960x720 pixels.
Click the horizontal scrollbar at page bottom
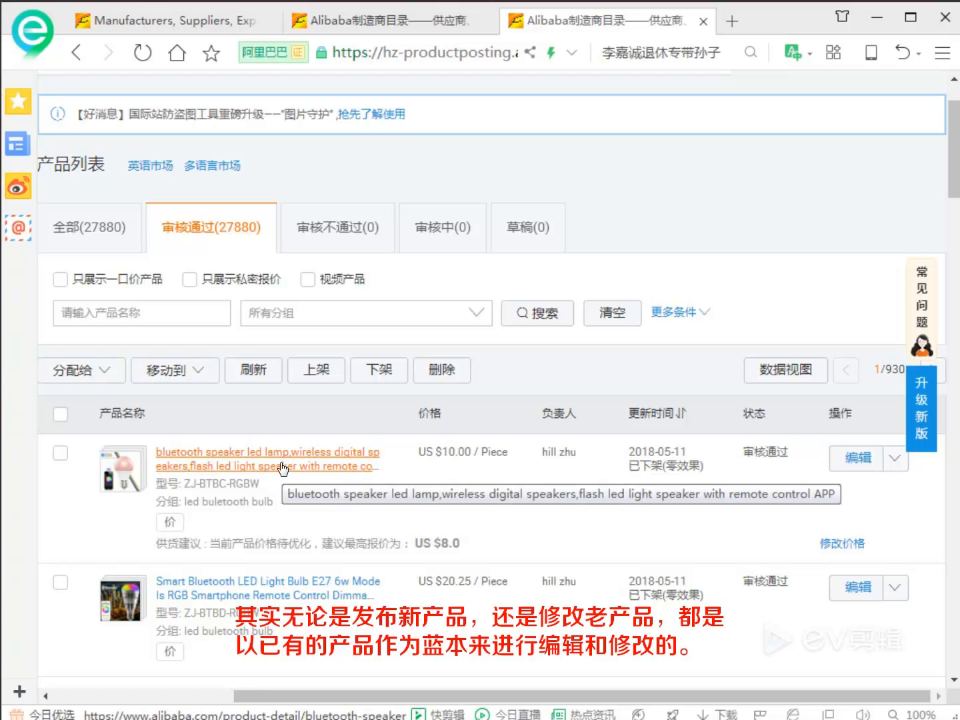click(582, 696)
